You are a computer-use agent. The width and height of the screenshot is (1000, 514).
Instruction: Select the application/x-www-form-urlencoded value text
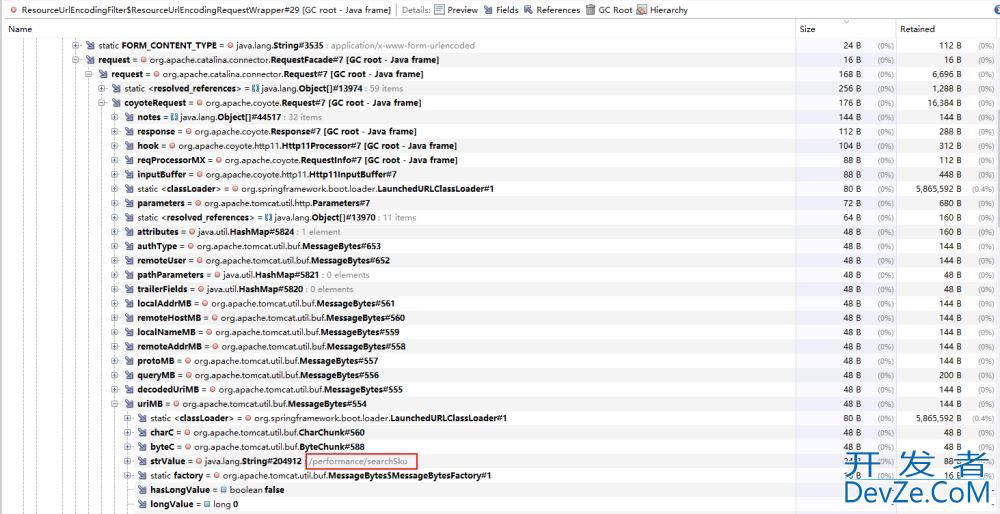point(404,45)
